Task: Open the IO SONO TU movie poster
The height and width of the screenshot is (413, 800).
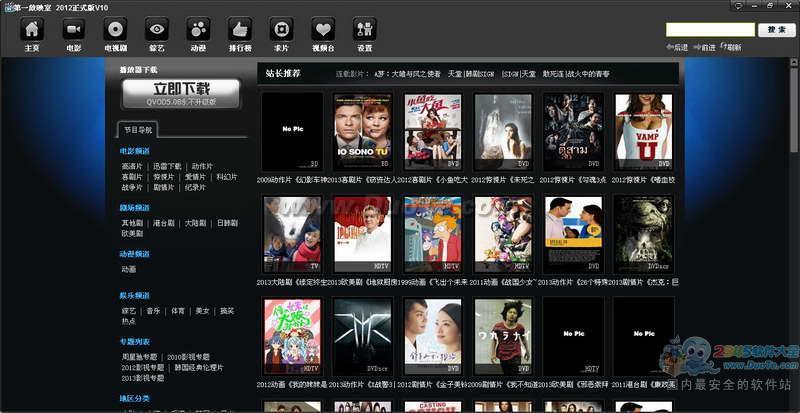Action: click(x=362, y=132)
